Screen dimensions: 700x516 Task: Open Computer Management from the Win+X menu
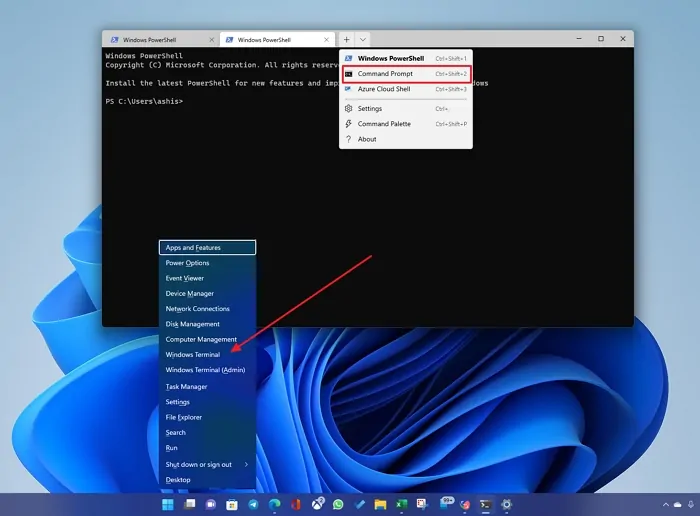(207, 339)
